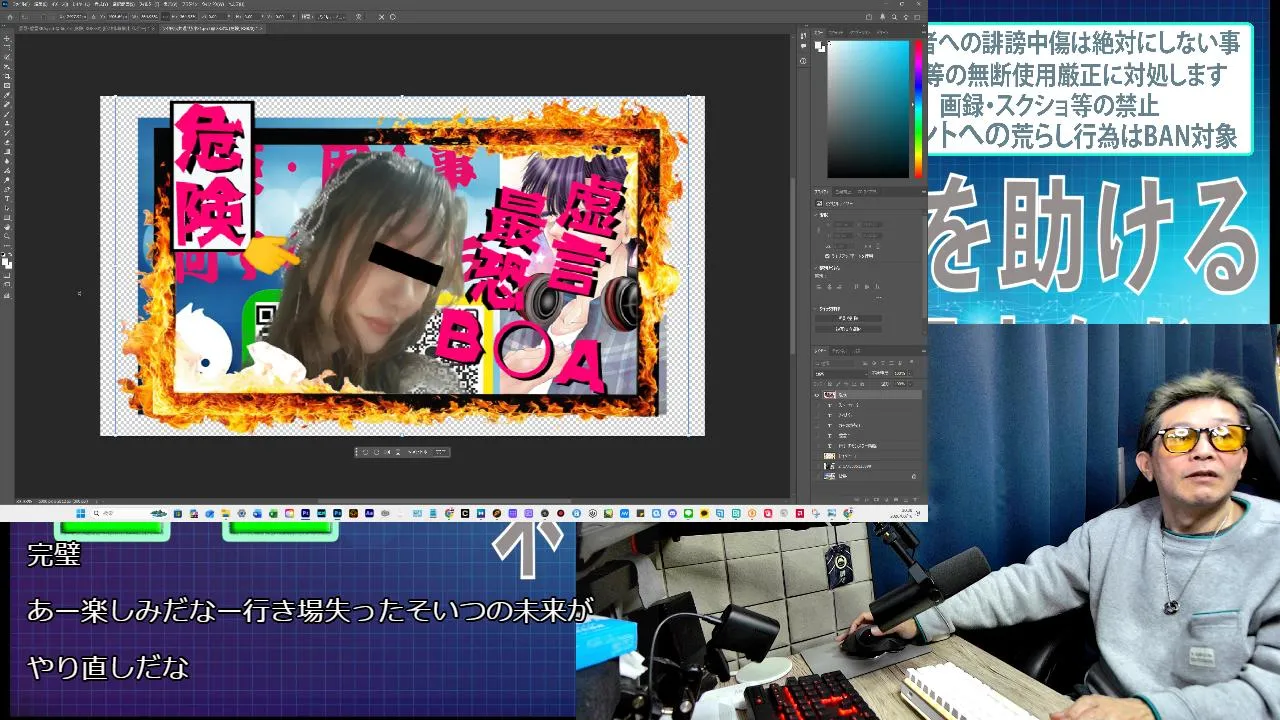
Task: Toggle the warp mode icon in options bar
Action: click(359, 17)
